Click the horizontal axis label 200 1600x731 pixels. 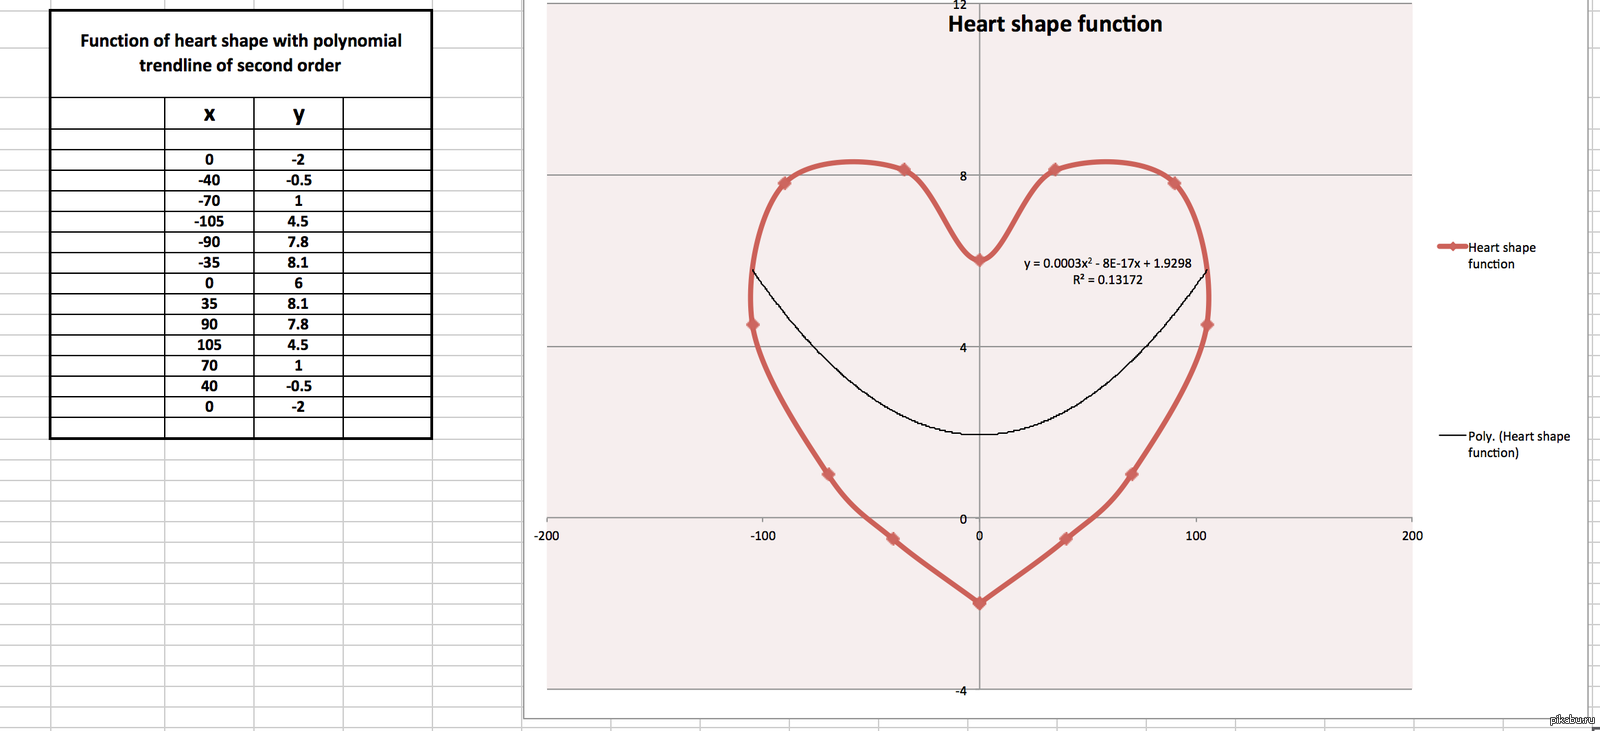click(1412, 536)
